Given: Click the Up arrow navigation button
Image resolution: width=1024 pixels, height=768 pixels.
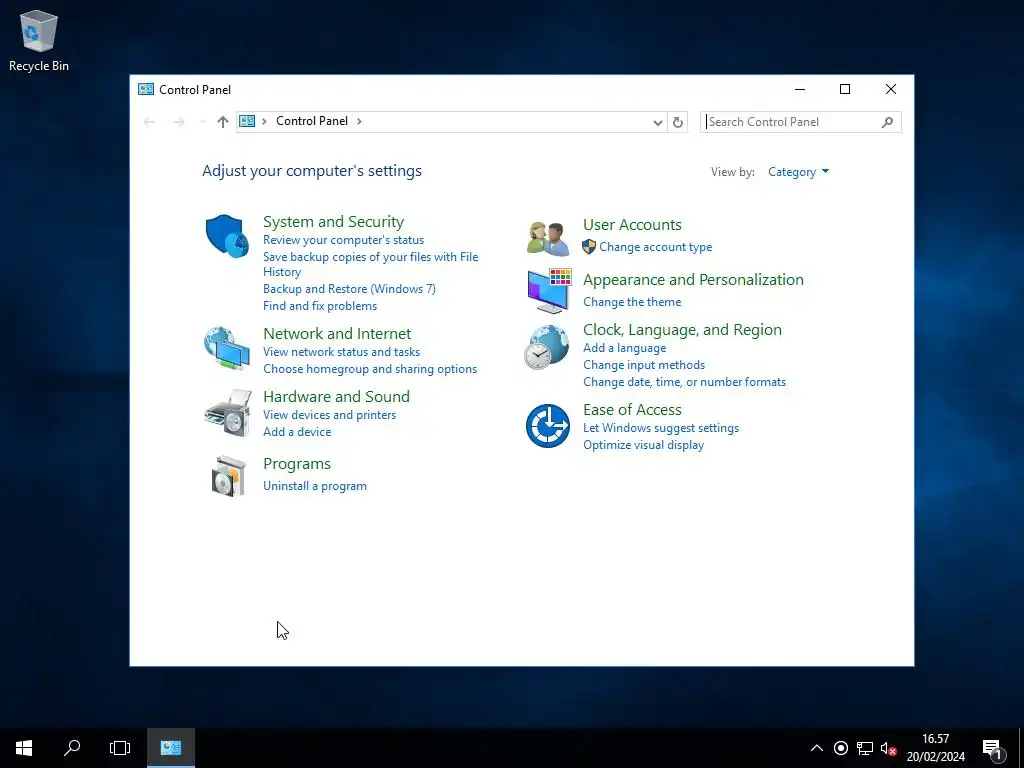Looking at the screenshot, I should pos(223,122).
